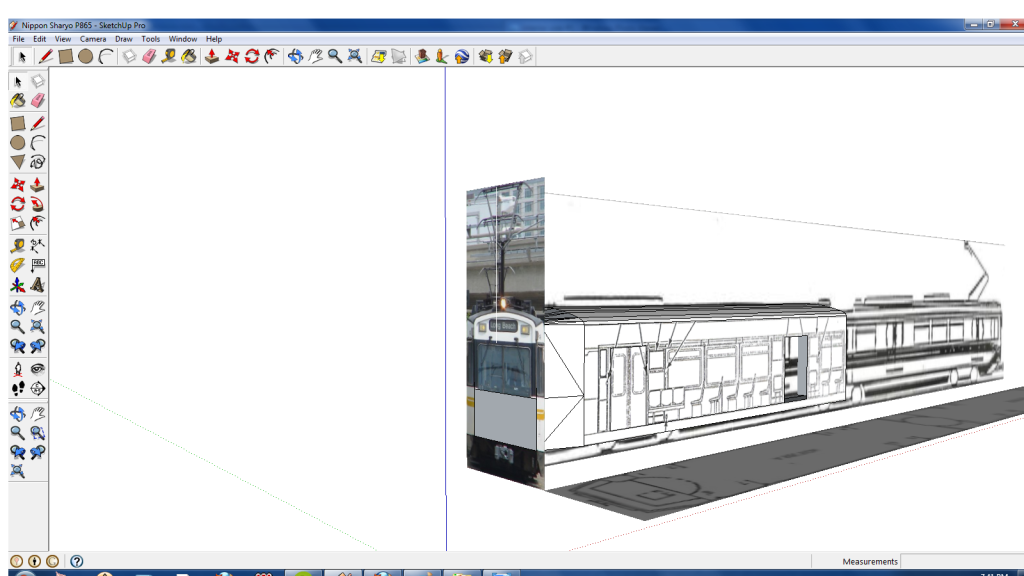Viewport: 1024px width, 576px height.
Task: Pick the Dimension tool
Action: (x=37, y=246)
